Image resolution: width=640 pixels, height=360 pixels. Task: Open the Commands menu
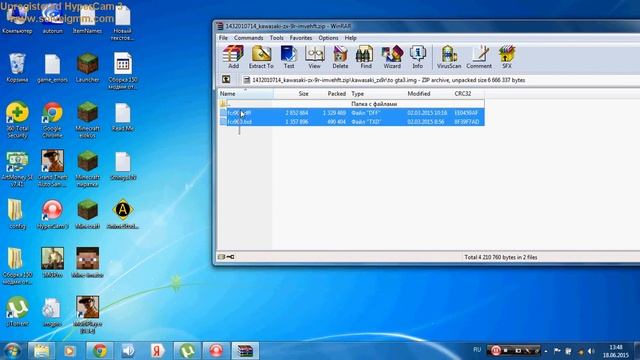coord(248,38)
